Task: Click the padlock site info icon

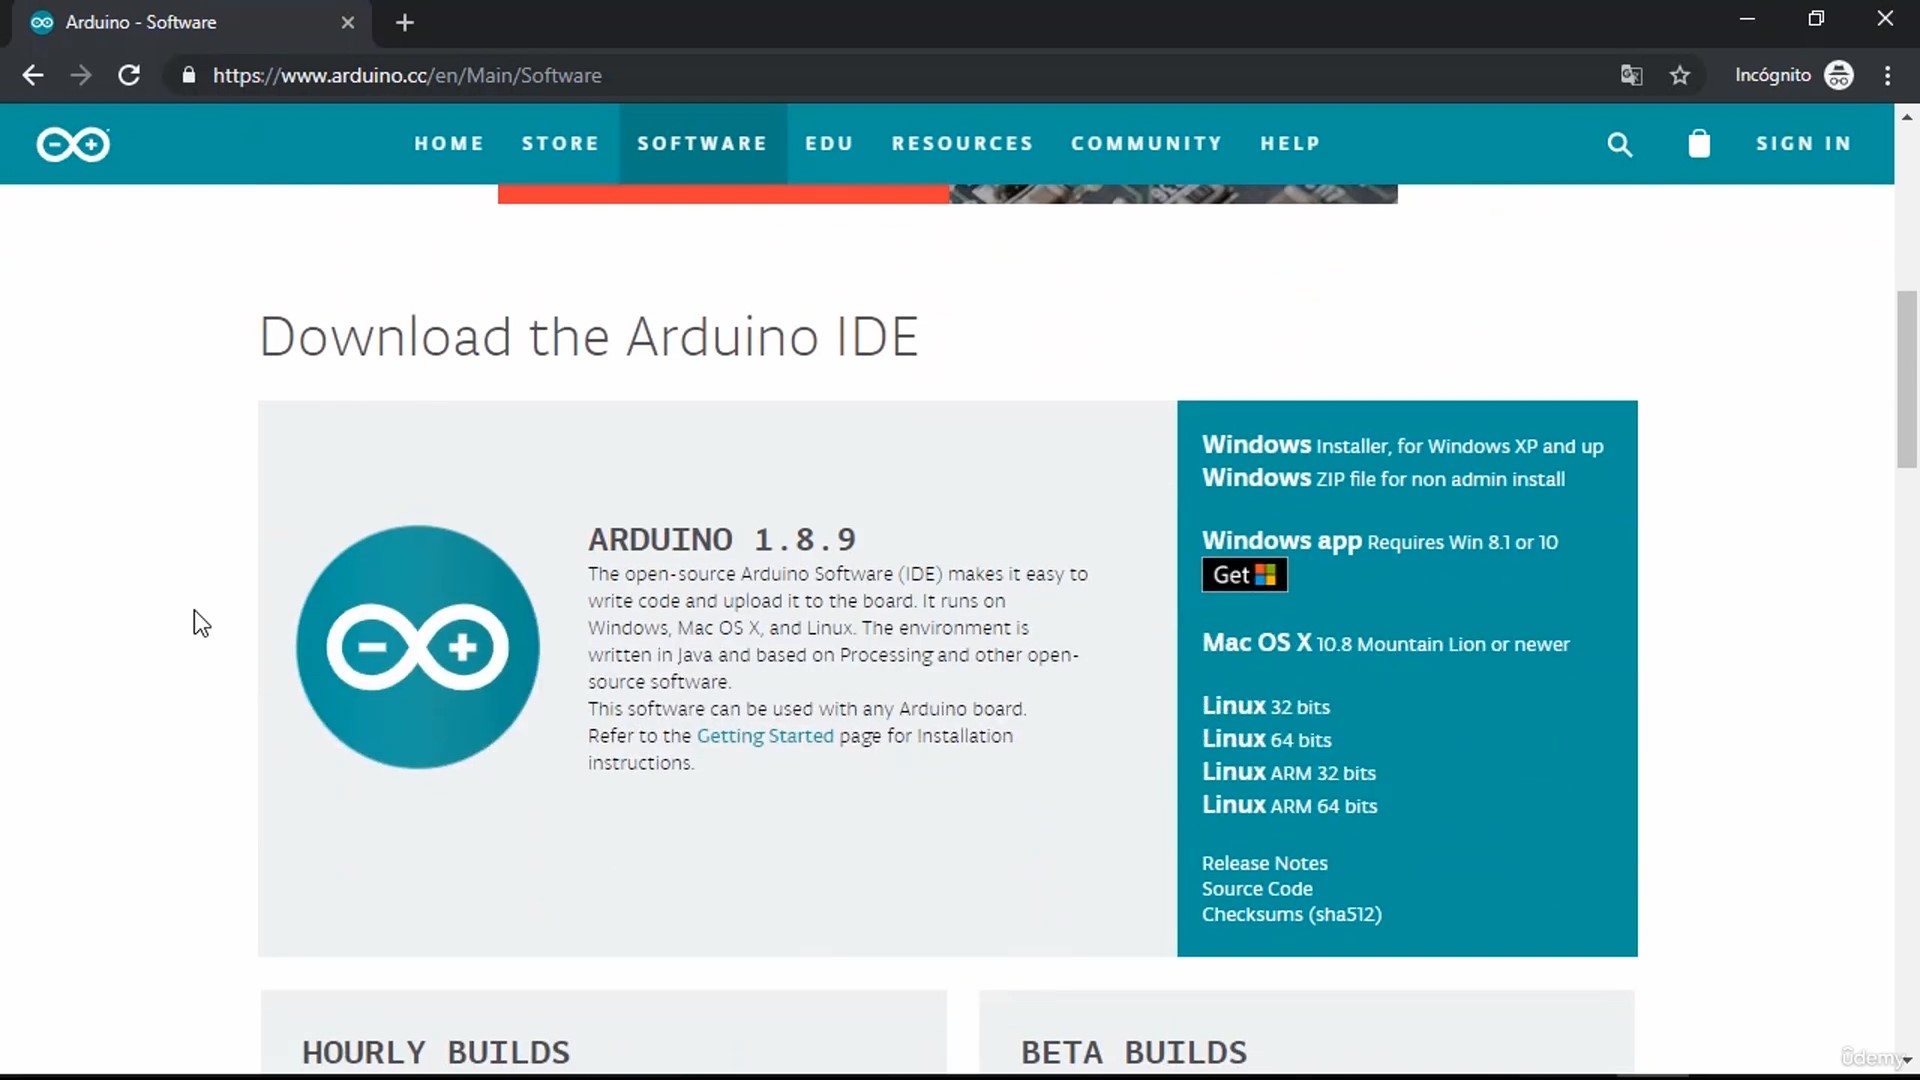Action: click(188, 75)
